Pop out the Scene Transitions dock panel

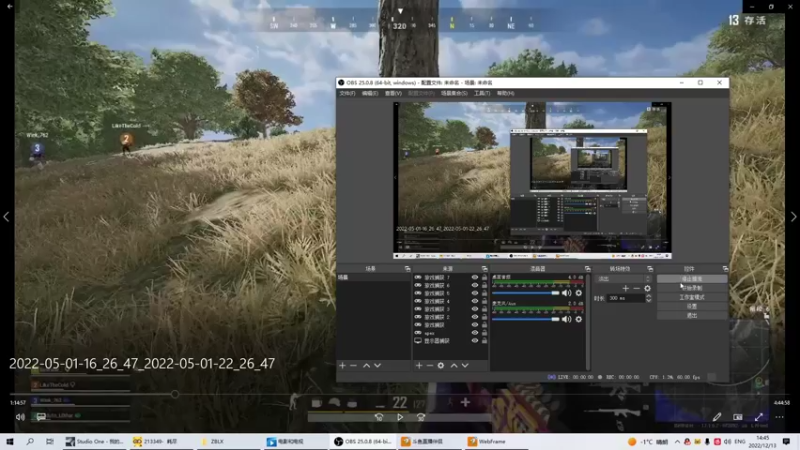650,268
